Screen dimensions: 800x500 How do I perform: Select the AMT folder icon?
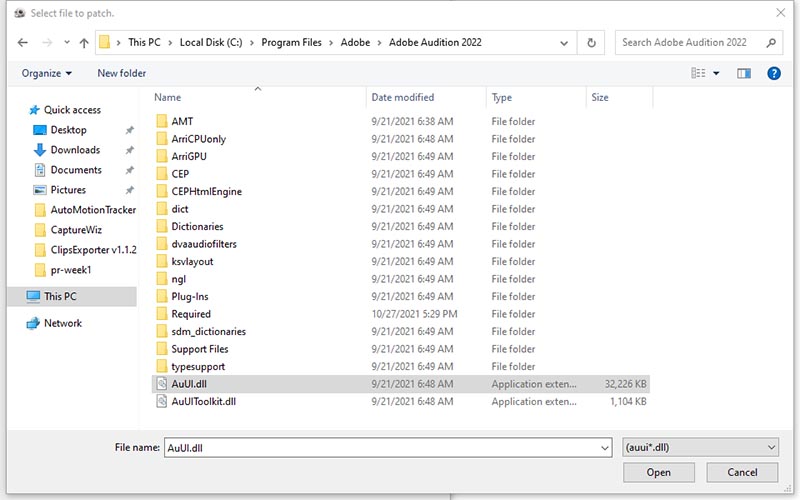[162, 121]
